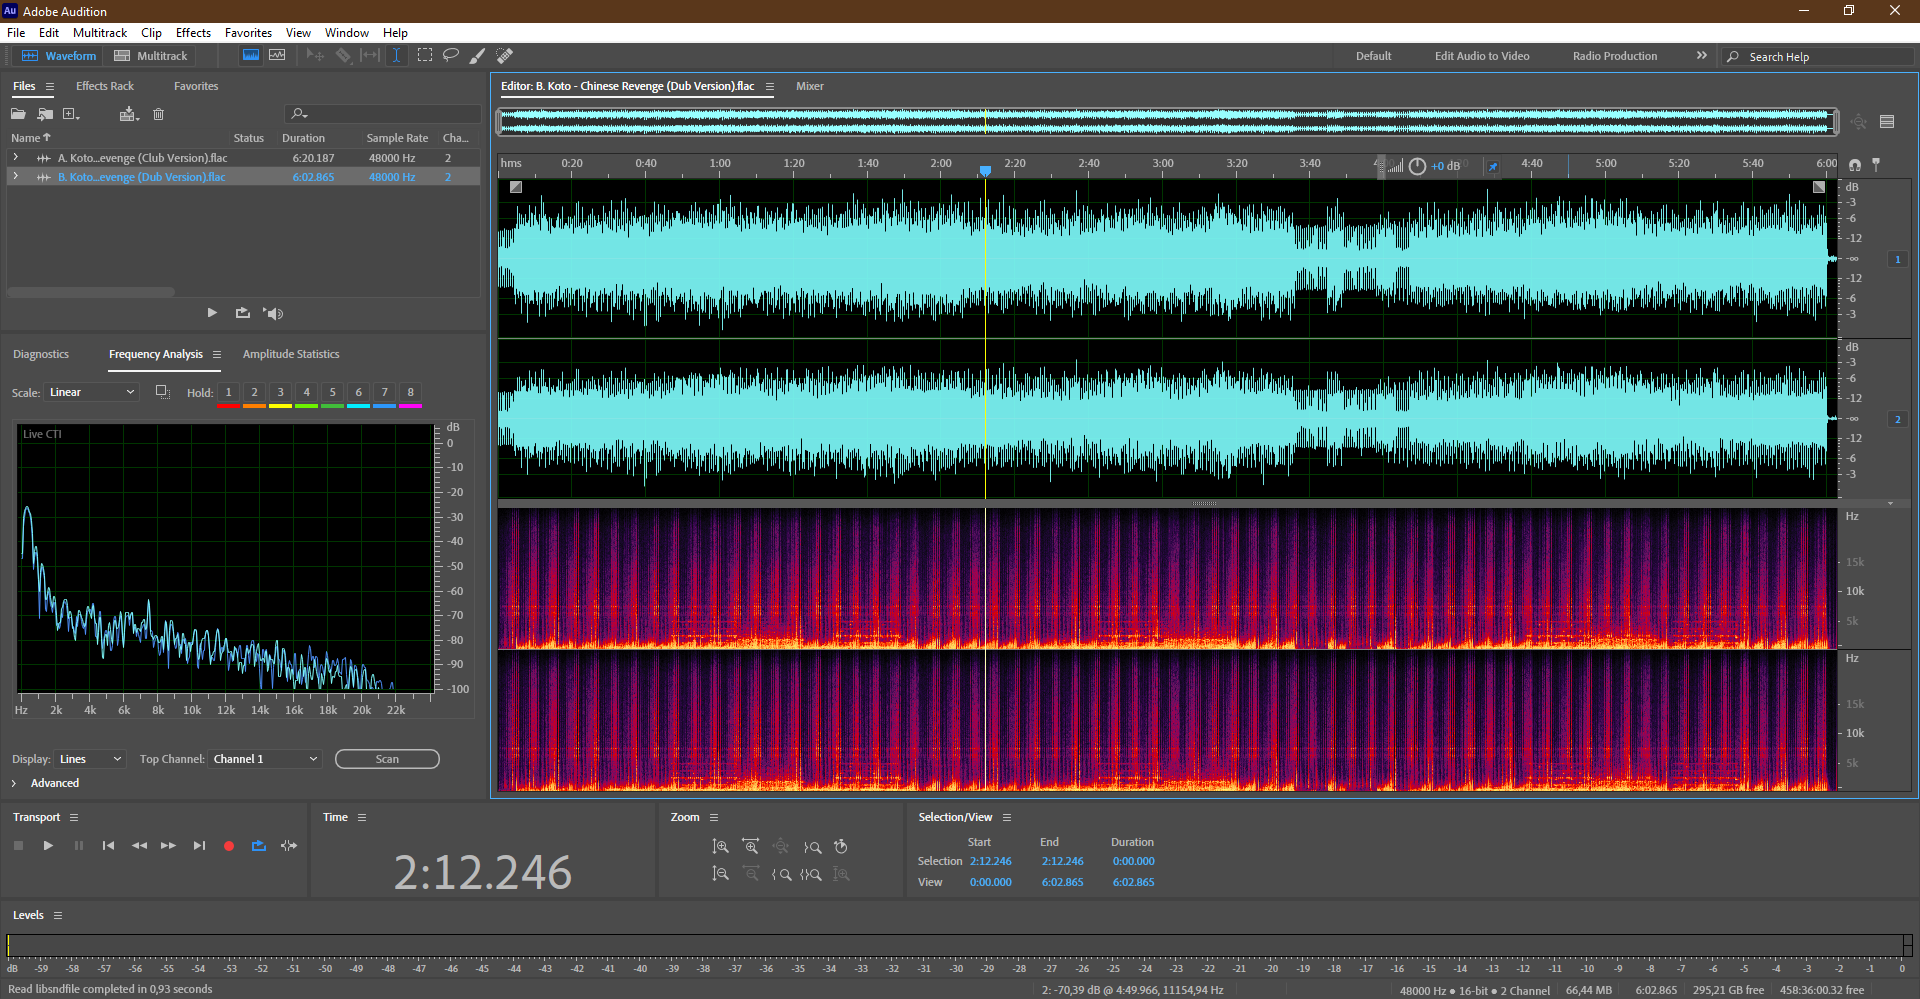Move playhead to next marker
This screenshot has width=1920, height=999.
[199, 846]
